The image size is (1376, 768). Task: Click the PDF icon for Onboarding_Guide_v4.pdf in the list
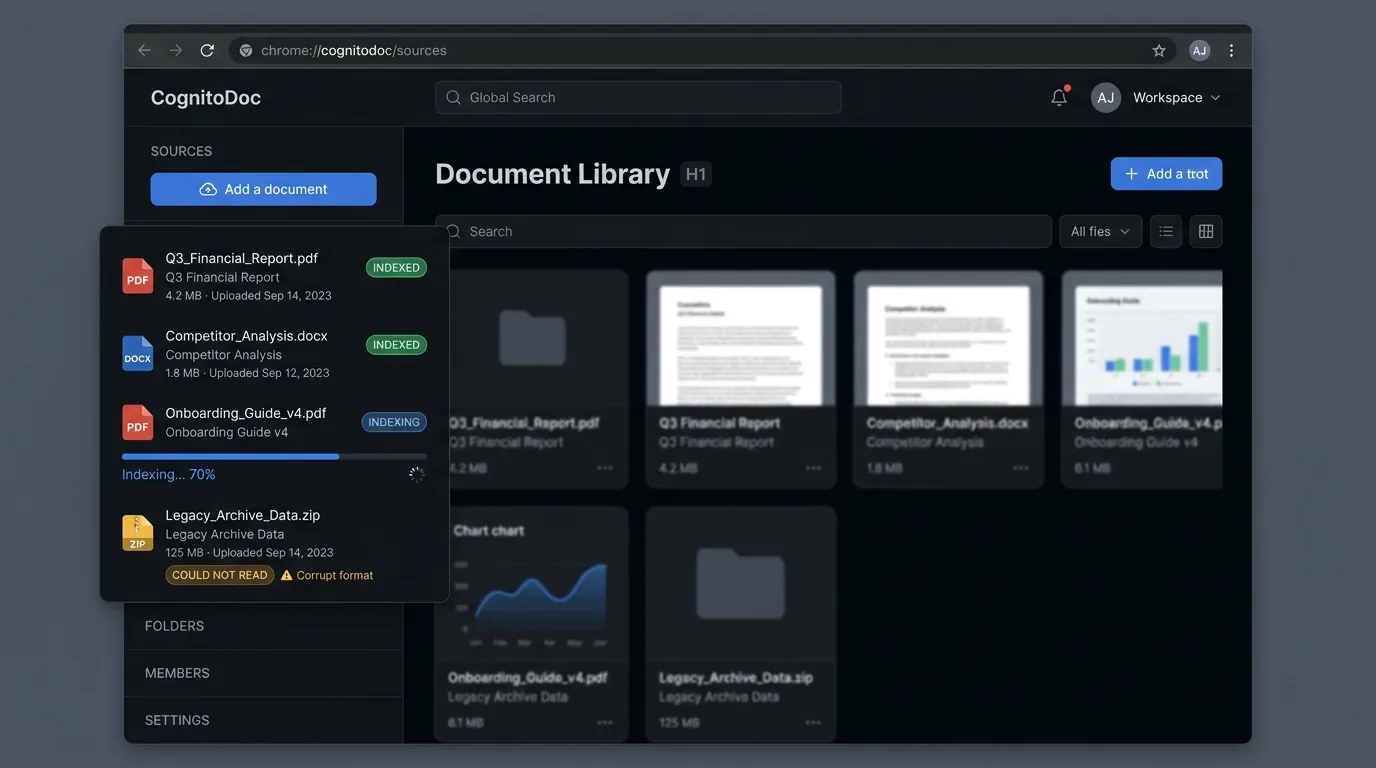[138, 422]
